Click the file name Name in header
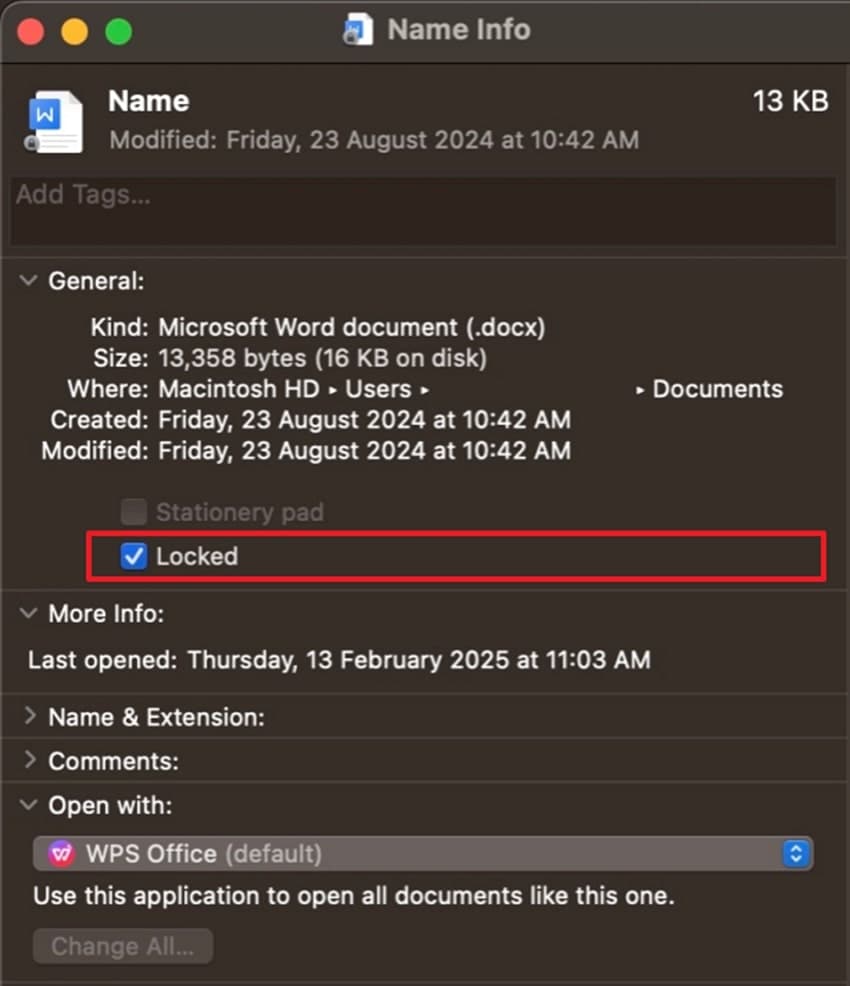Image resolution: width=850 pixels, height=986 pixels. pyautogui.click(x=148, y=101)
